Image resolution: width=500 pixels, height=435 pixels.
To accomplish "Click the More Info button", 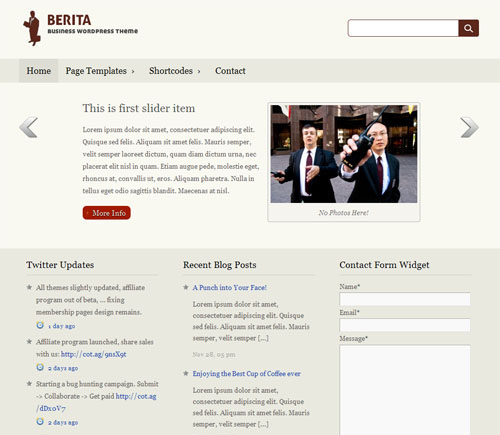I will [107, 213].
